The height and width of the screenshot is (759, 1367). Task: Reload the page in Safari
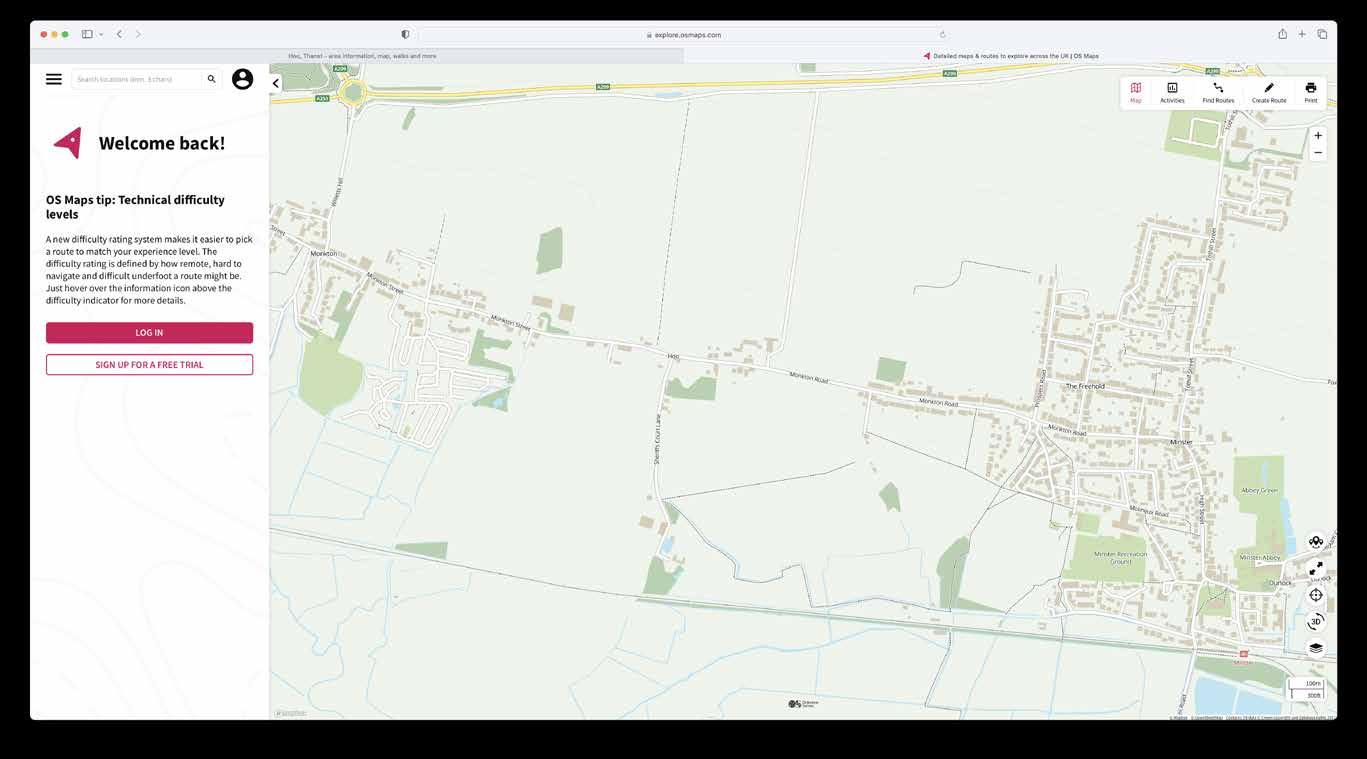pyautogui.click(x=942, y=34)
